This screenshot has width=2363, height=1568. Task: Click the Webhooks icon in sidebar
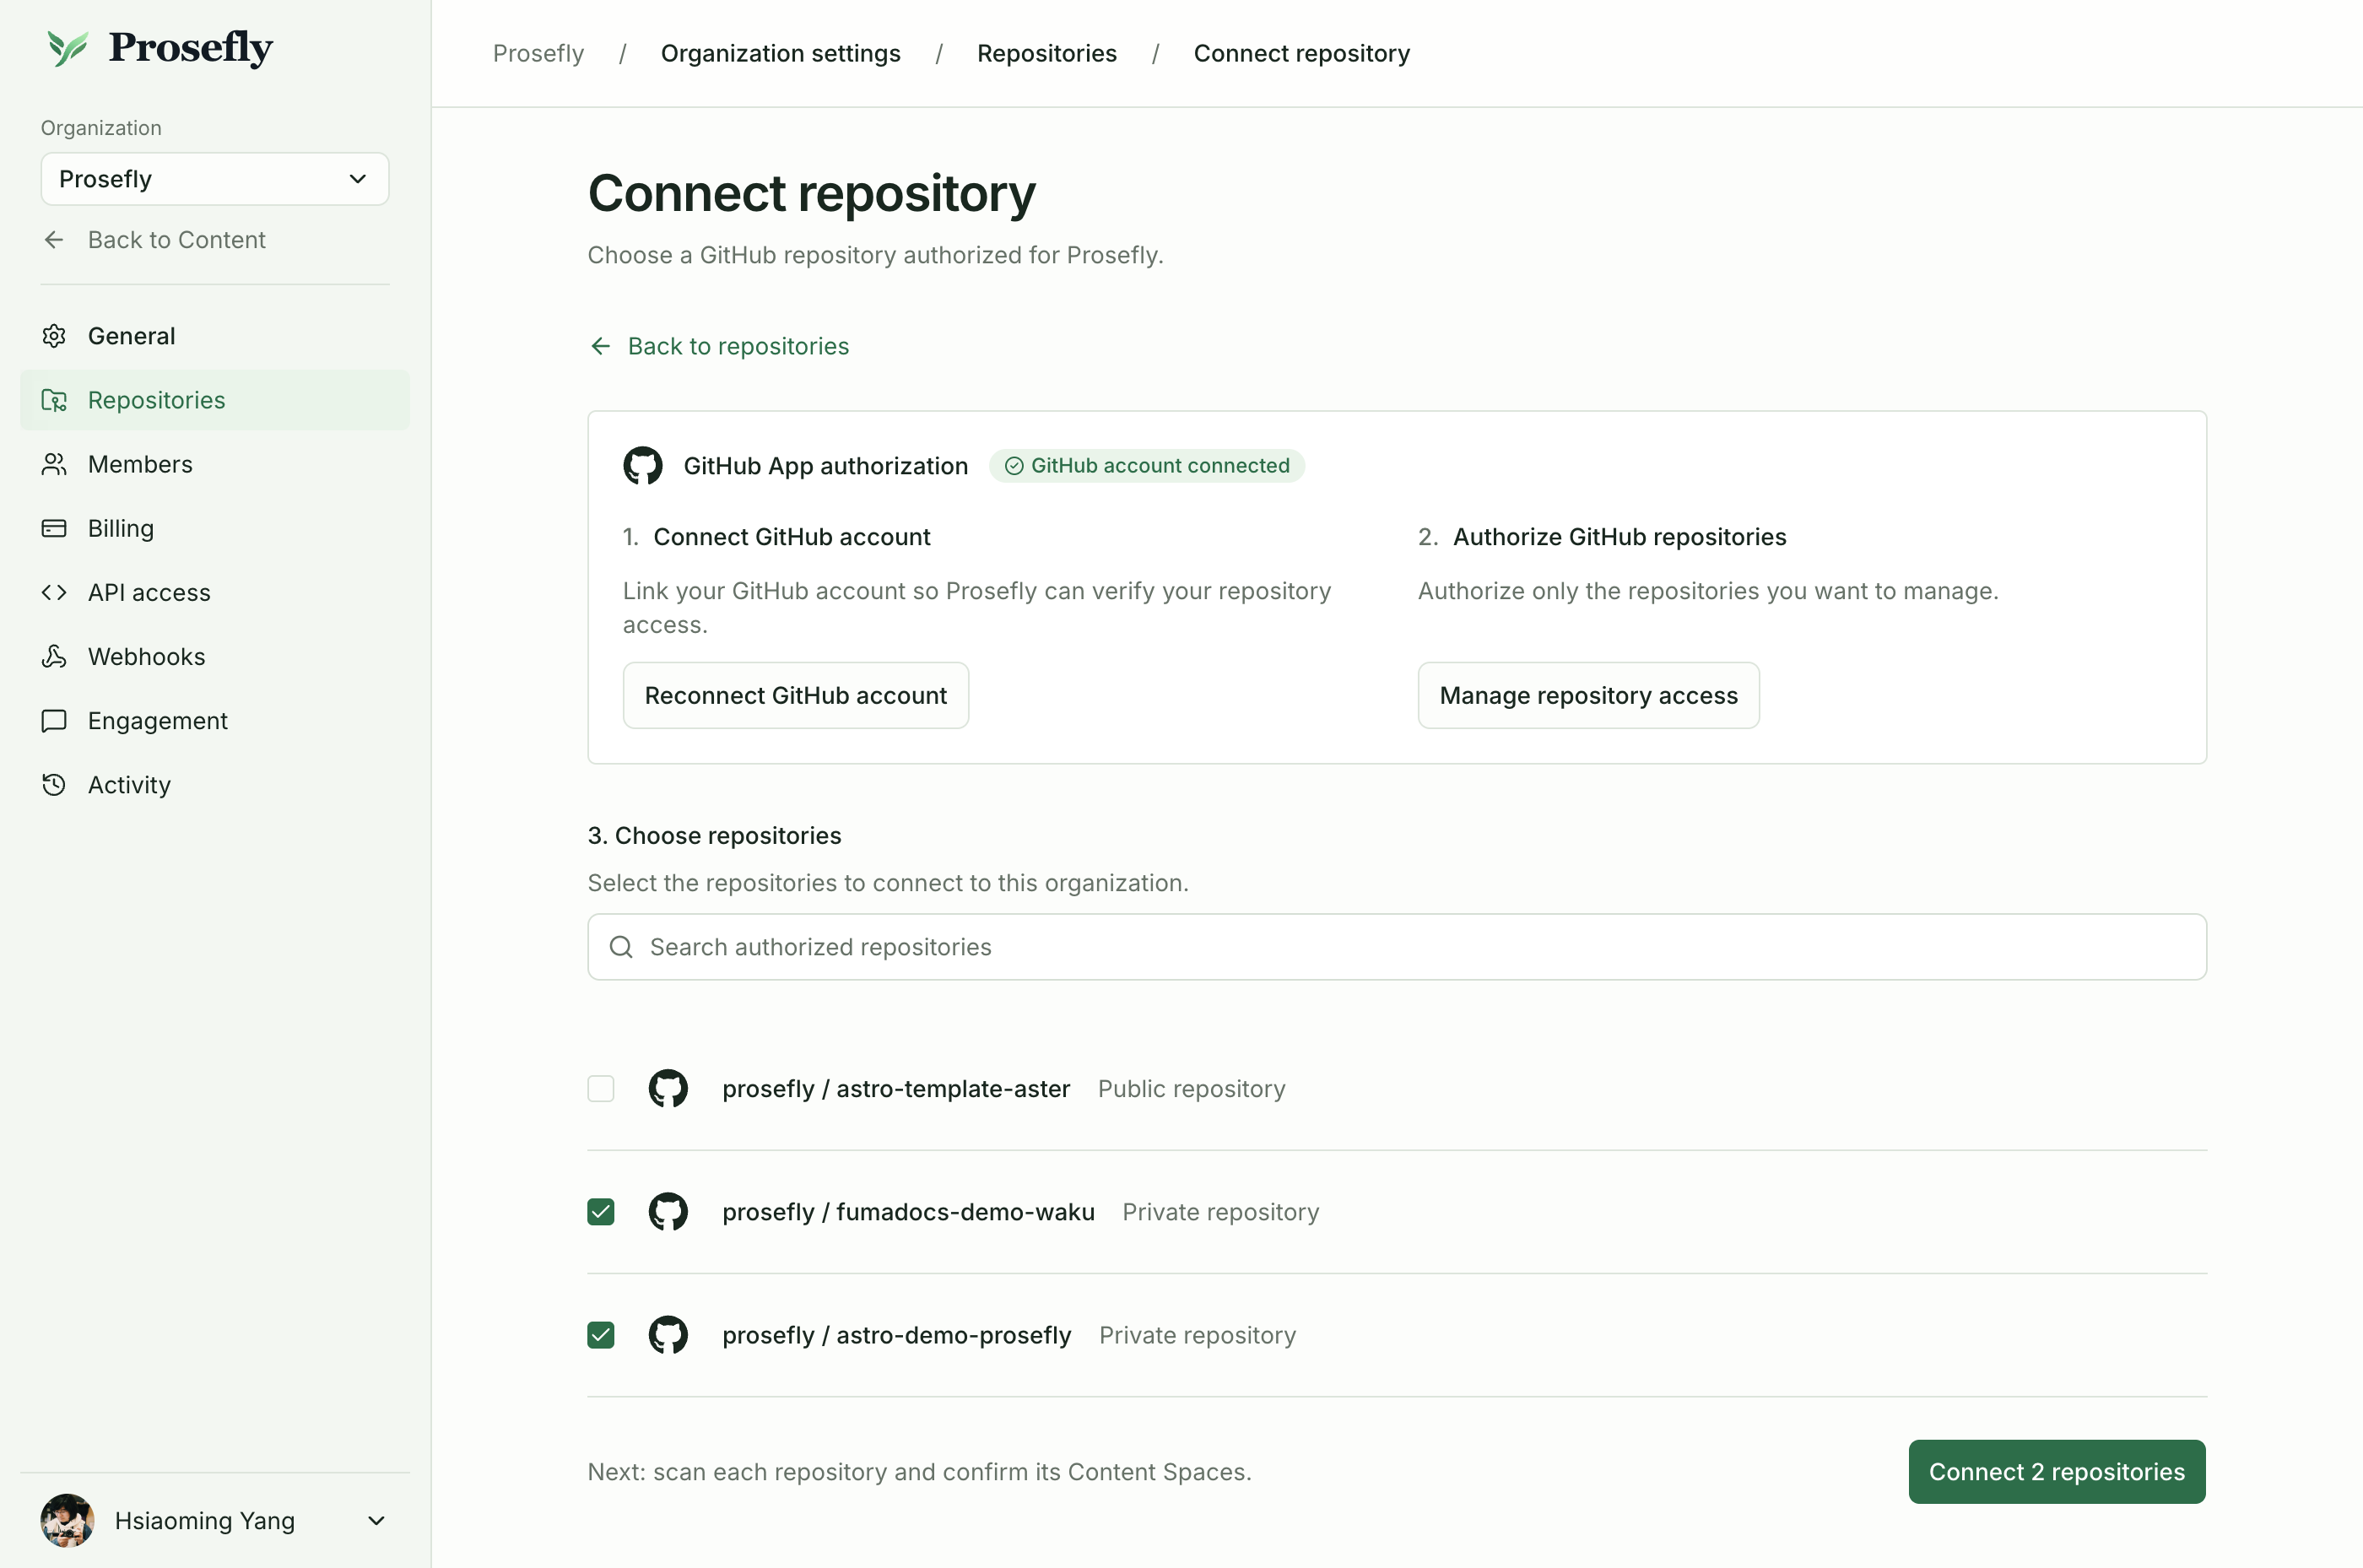click(54, 656)
